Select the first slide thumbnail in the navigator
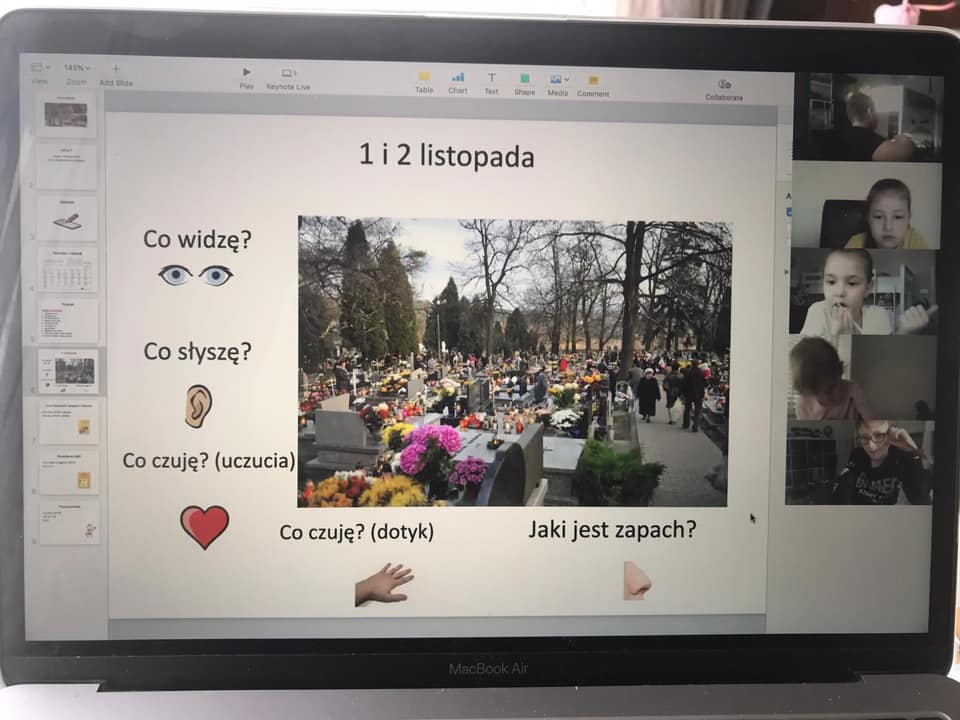Viewport: 960px width, 720px height. click(x=66, y=115)
